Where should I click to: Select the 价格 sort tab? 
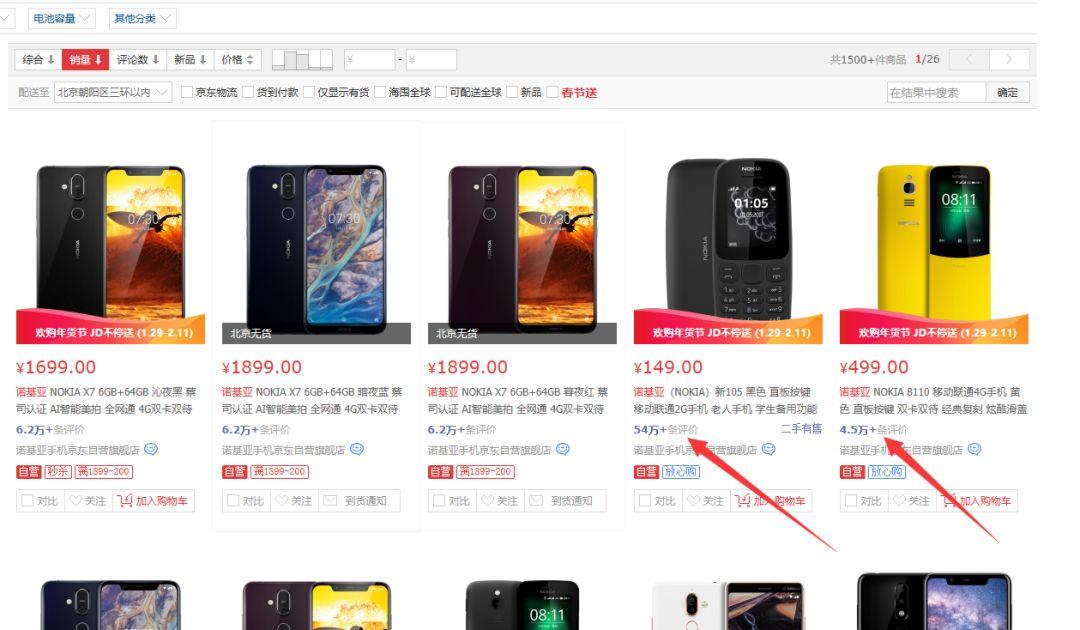(238, 60)
